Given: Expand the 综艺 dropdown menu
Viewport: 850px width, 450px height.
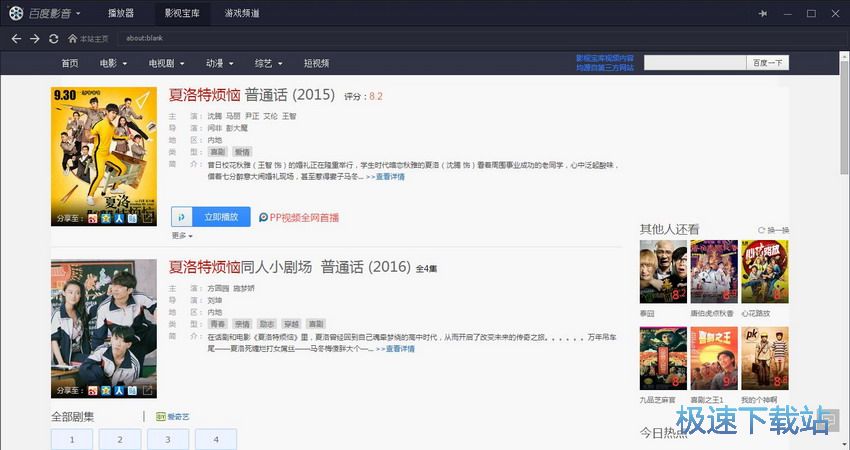Looking at the screenshot, I should (x=268, y=63).
